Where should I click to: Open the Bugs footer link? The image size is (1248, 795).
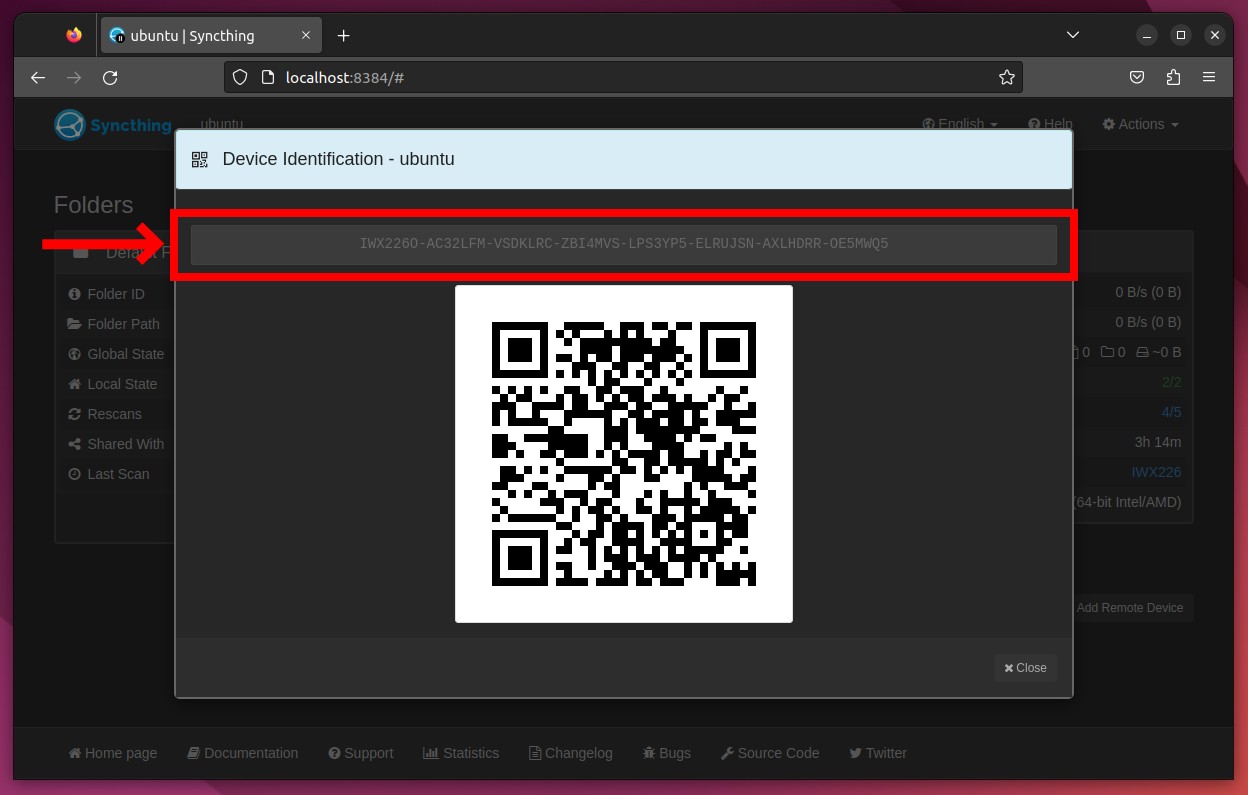click(667, 753)
